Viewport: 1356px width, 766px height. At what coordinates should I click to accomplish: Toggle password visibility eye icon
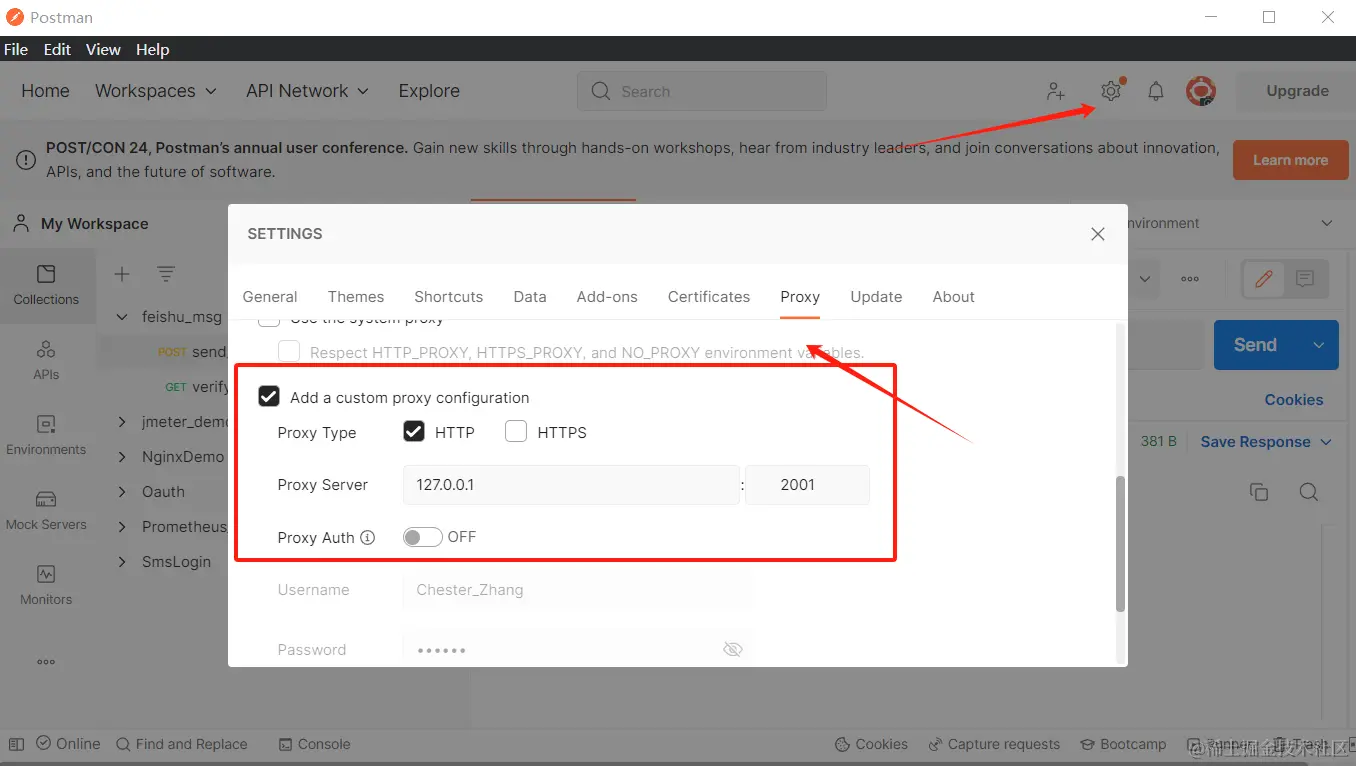click(x=732, y=649)
